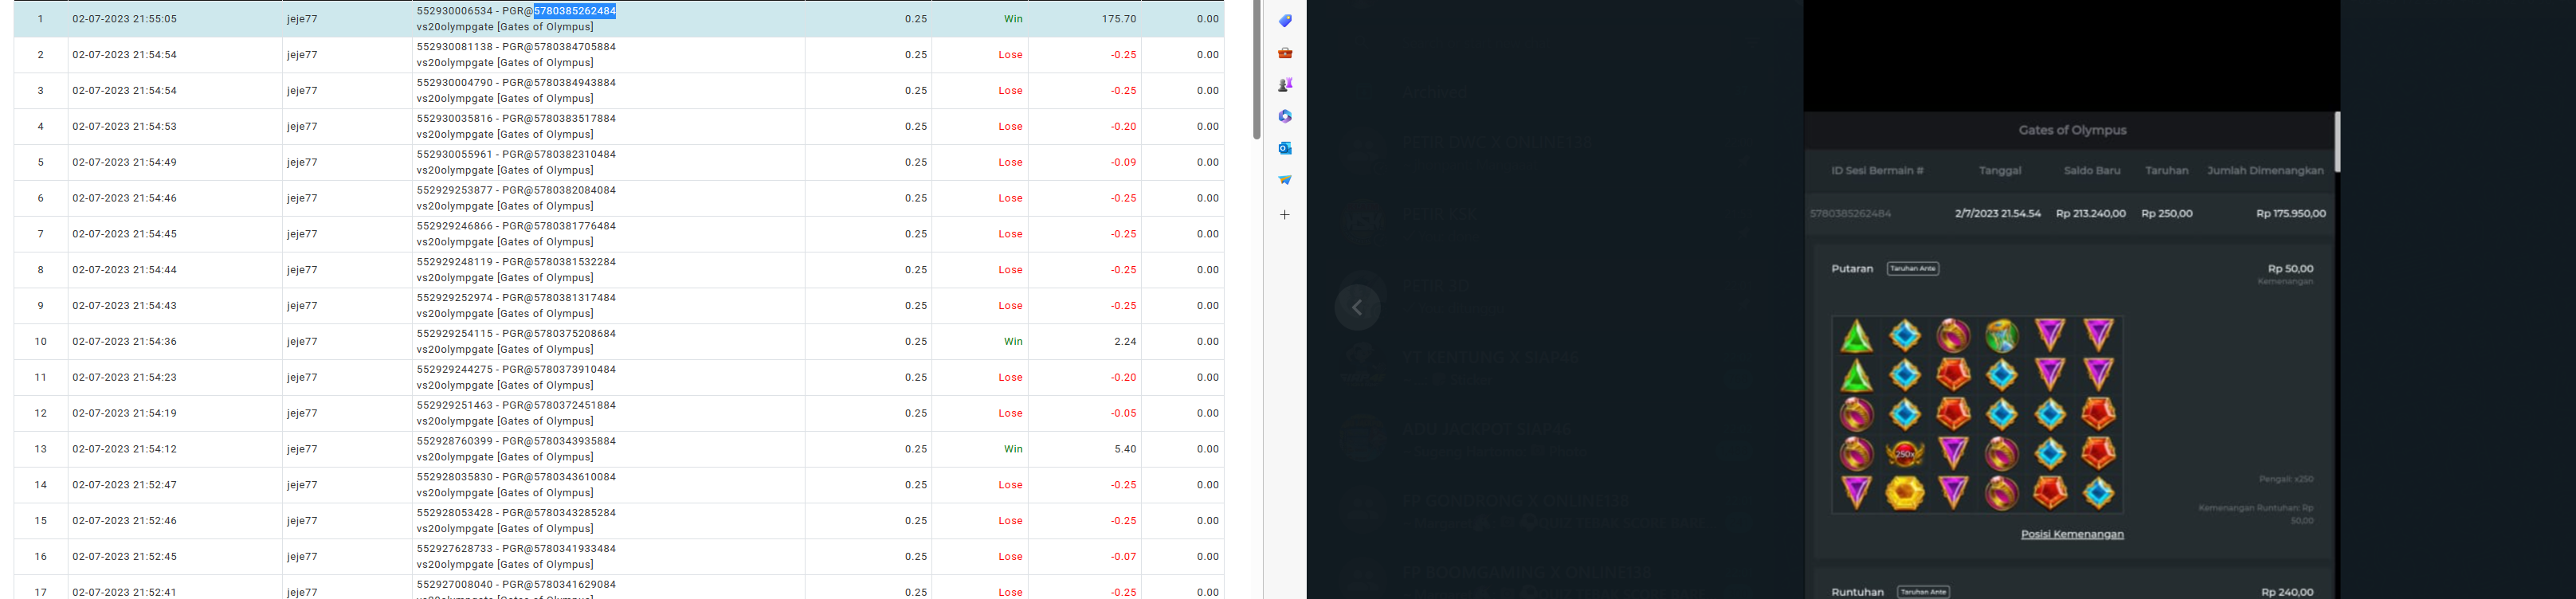Click timestamp 02-07-2023 21:54:53 in row 4
The width and height of the screenshot is (2576, 599).
124,127
